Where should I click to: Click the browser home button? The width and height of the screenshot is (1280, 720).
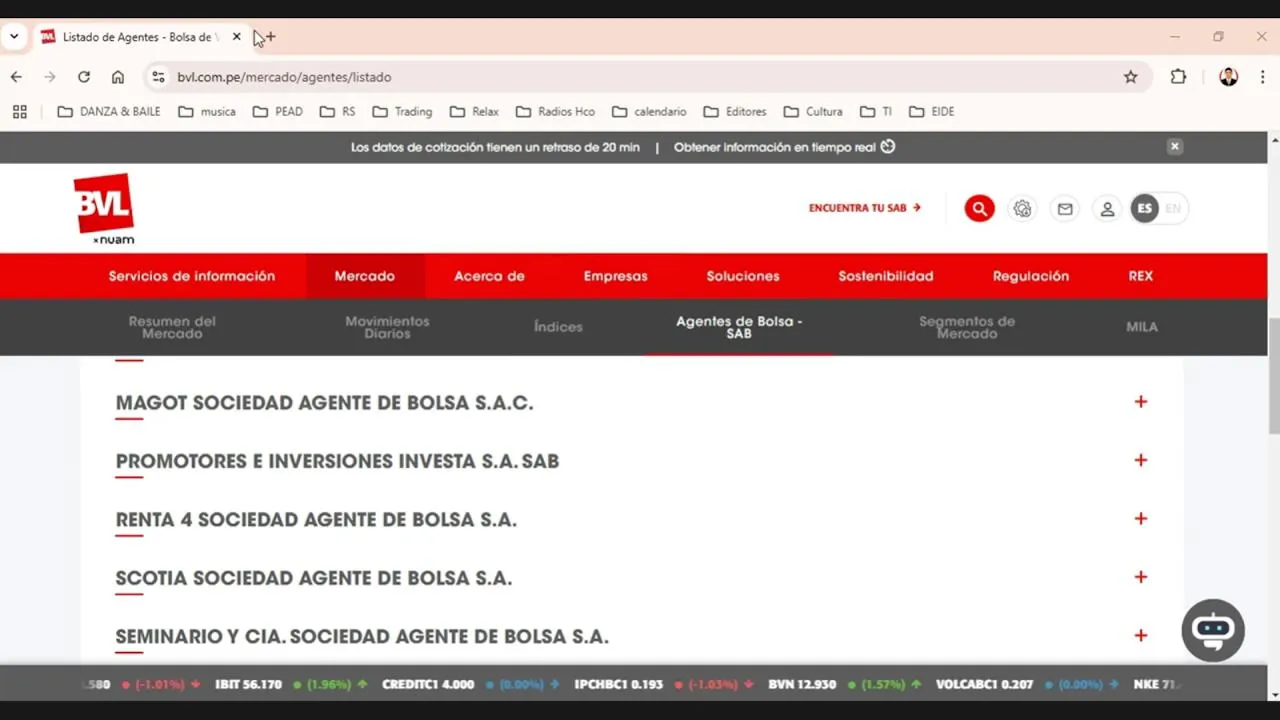point(118,77)
